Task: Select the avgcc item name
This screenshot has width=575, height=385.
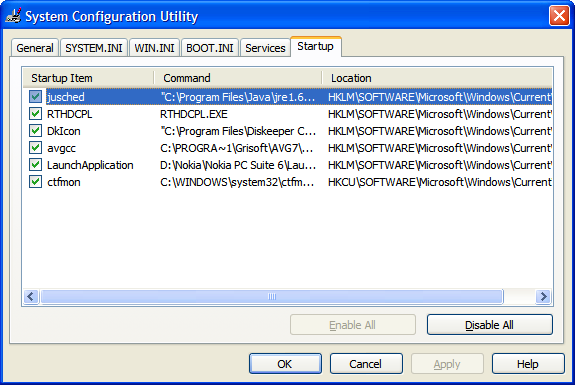Action: coord(62,148)
